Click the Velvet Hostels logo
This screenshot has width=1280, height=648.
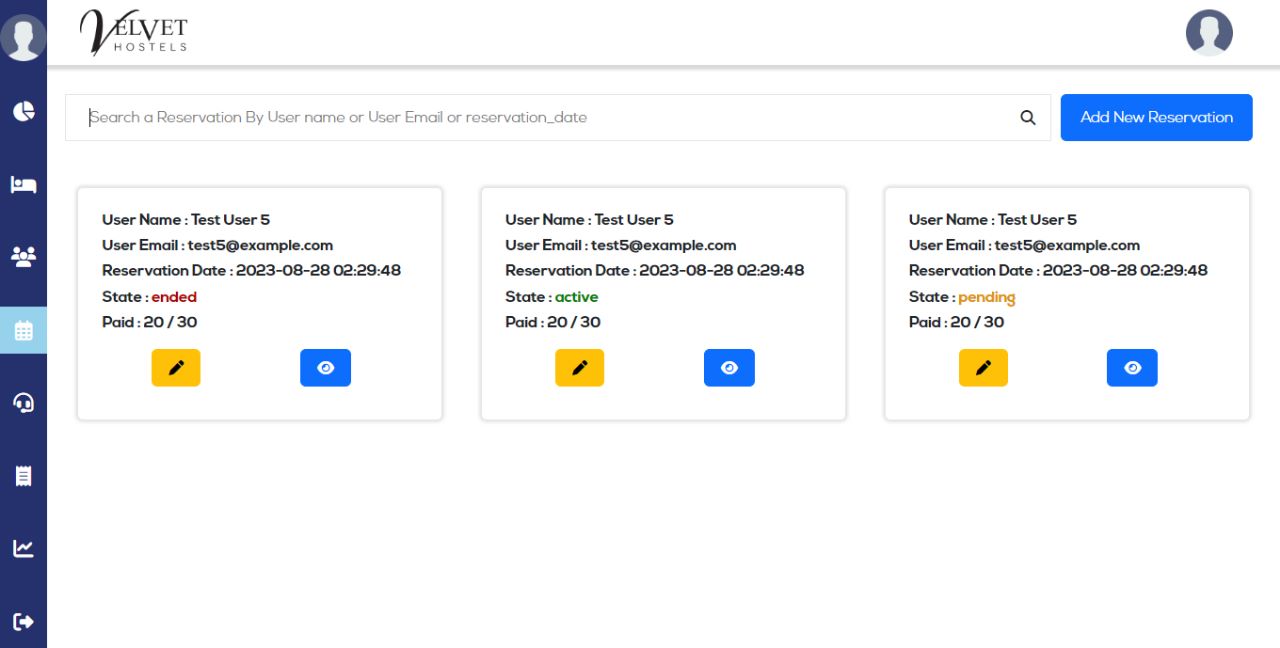pos(133,32)
